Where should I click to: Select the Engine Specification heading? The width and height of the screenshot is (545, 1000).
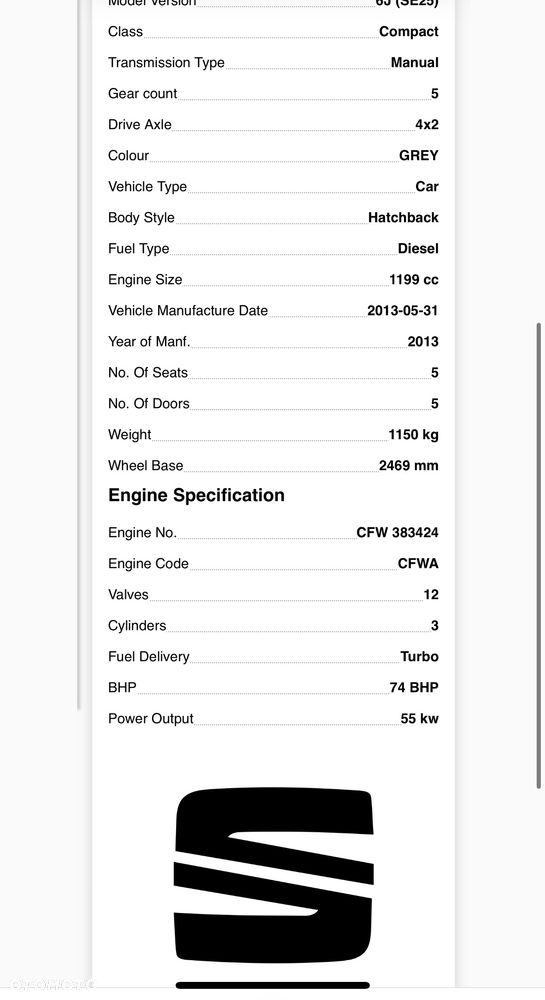click(x=196, y=496)
